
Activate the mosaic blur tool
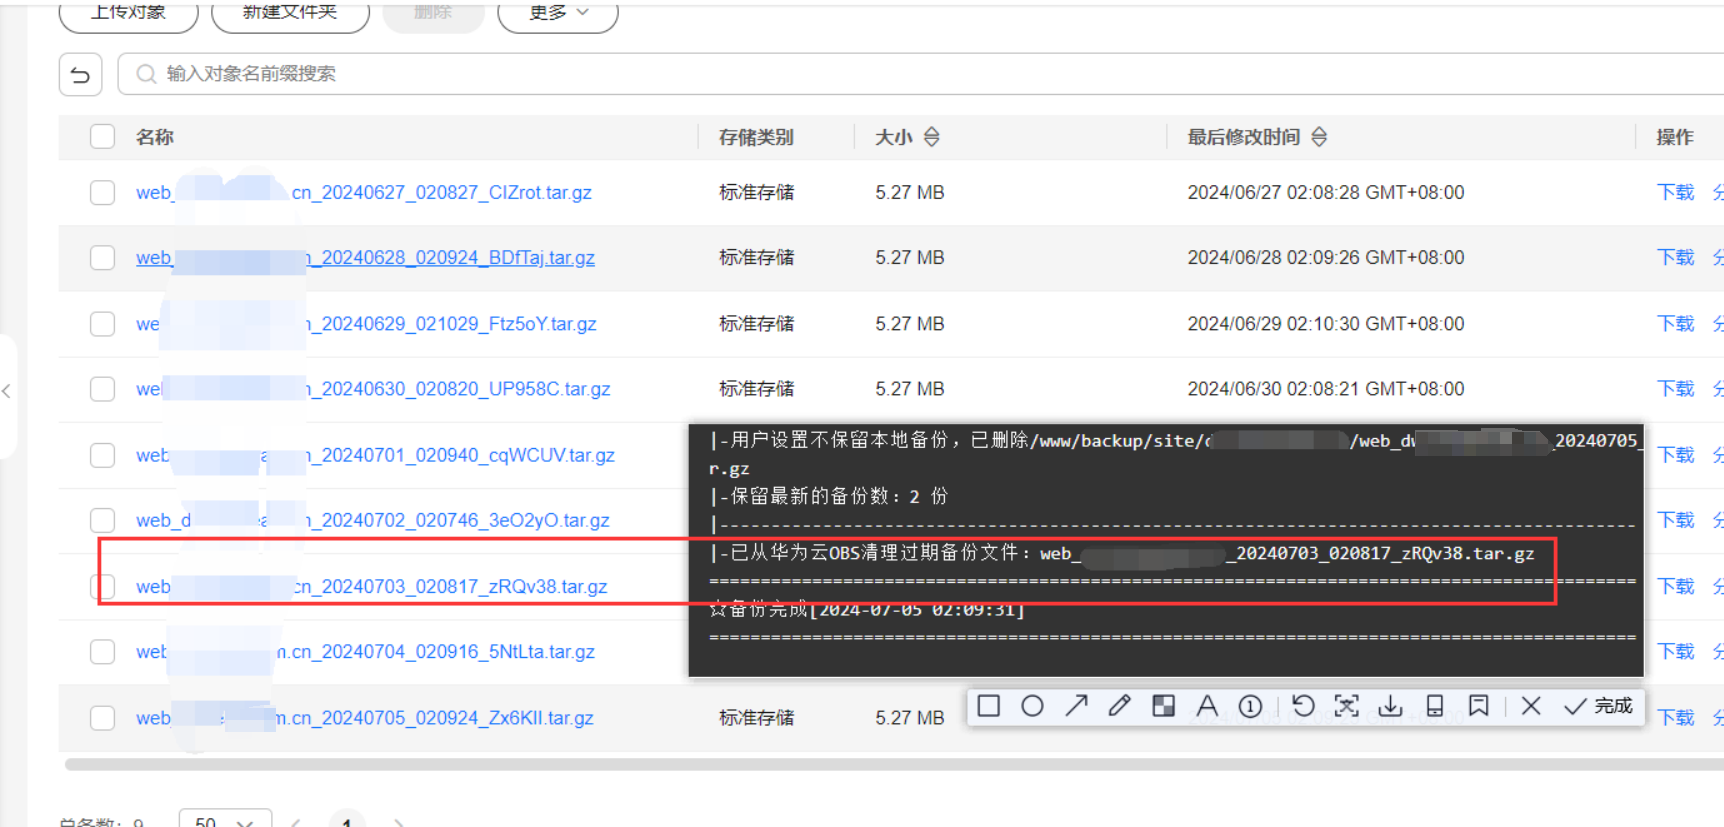[x=1163, y=706]
